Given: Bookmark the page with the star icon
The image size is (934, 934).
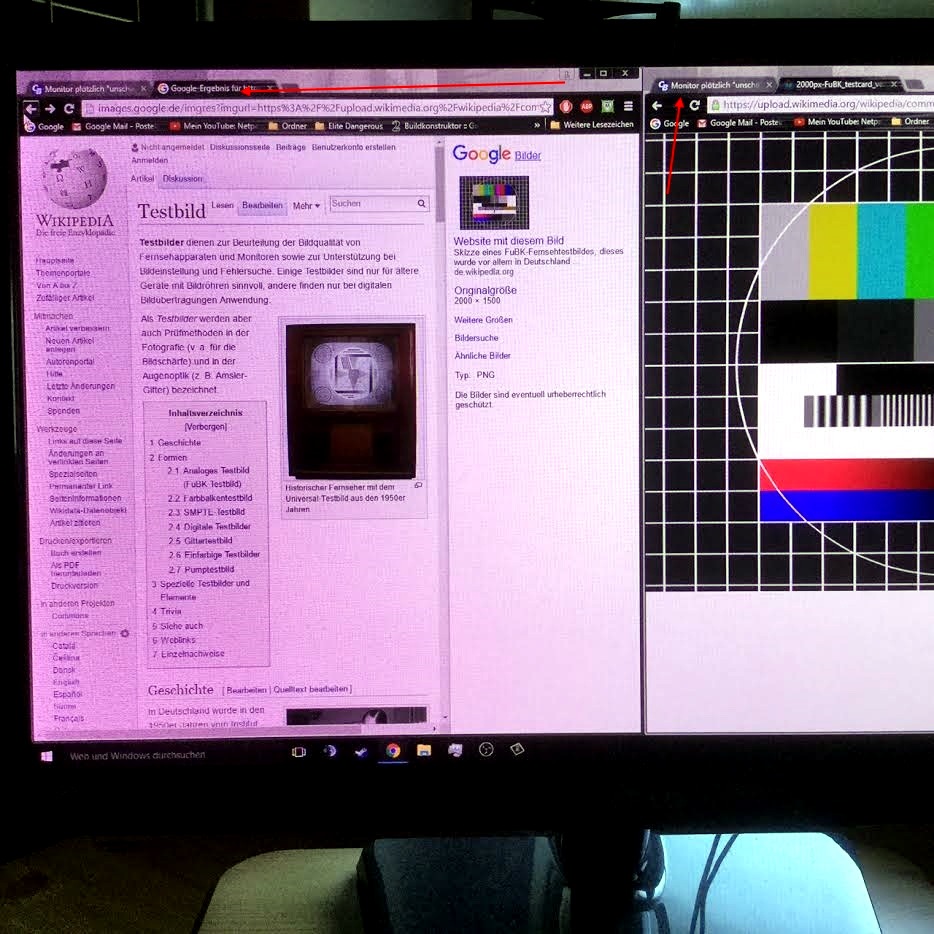Looking at the screenshot, I should tap(545, 107).
